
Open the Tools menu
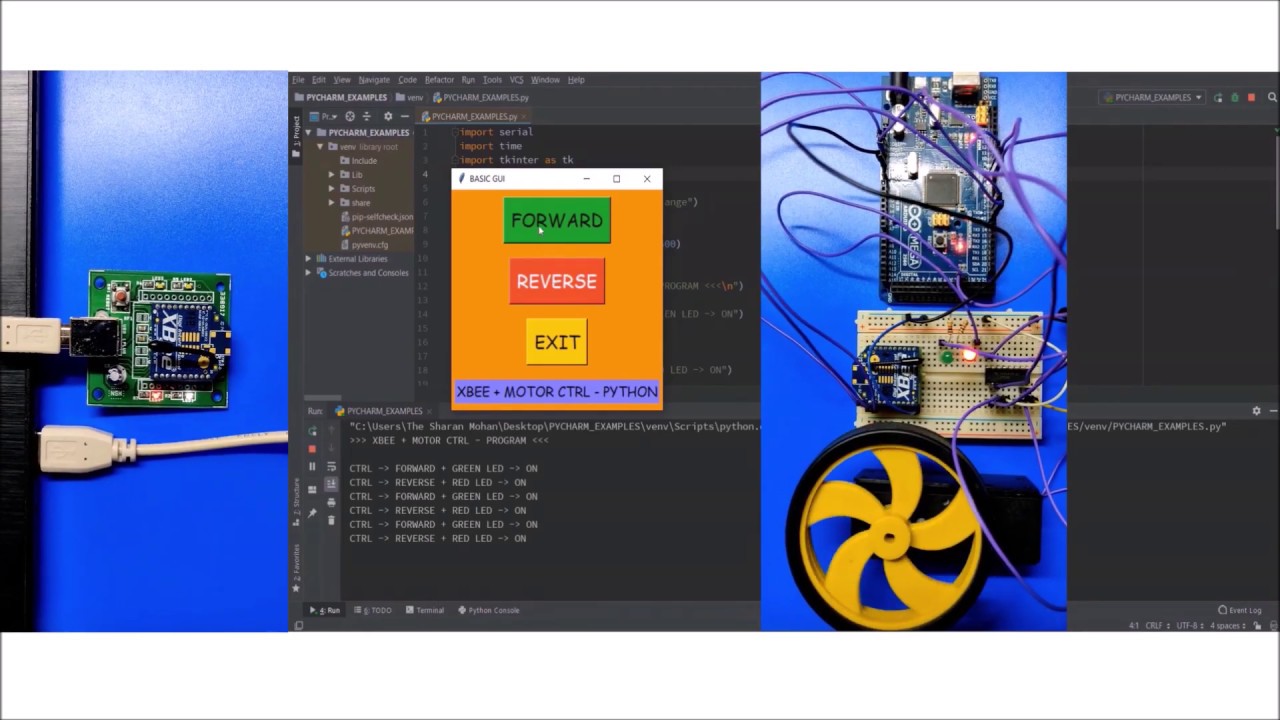coord(492,80)
